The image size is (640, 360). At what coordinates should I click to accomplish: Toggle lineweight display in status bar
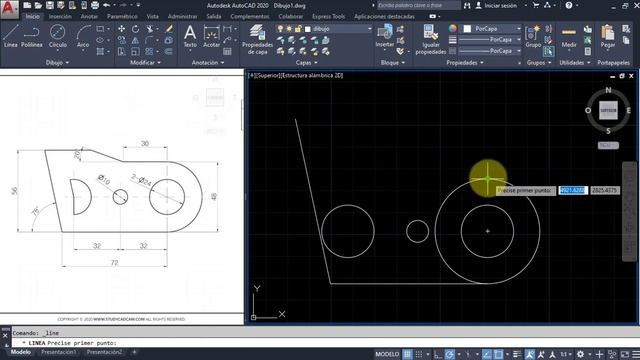tap(517, 354)
